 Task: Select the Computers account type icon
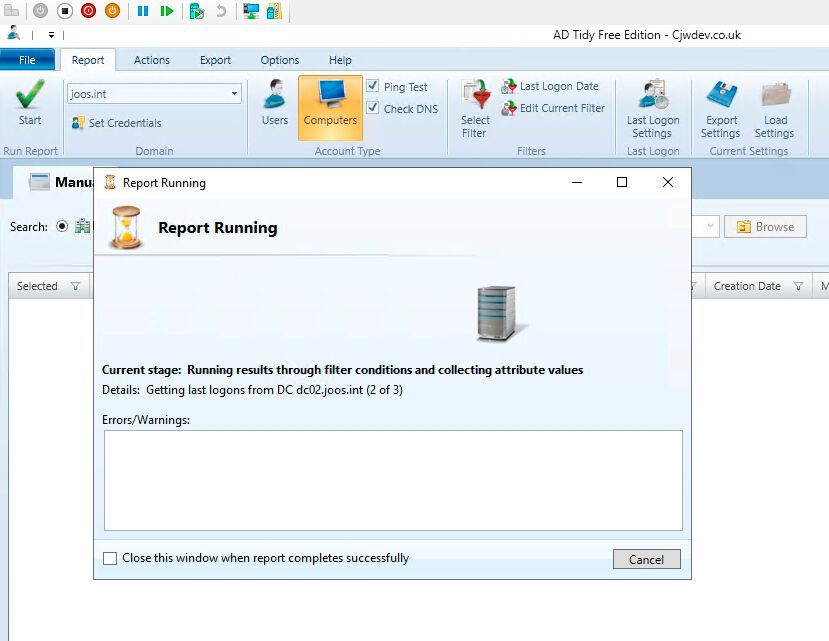[330, 105]
